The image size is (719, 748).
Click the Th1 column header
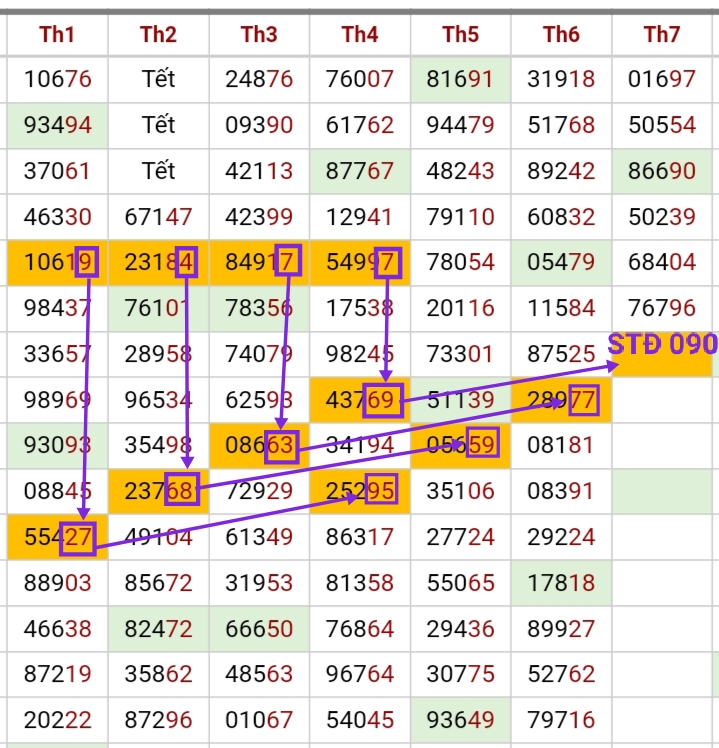point(58,35)
